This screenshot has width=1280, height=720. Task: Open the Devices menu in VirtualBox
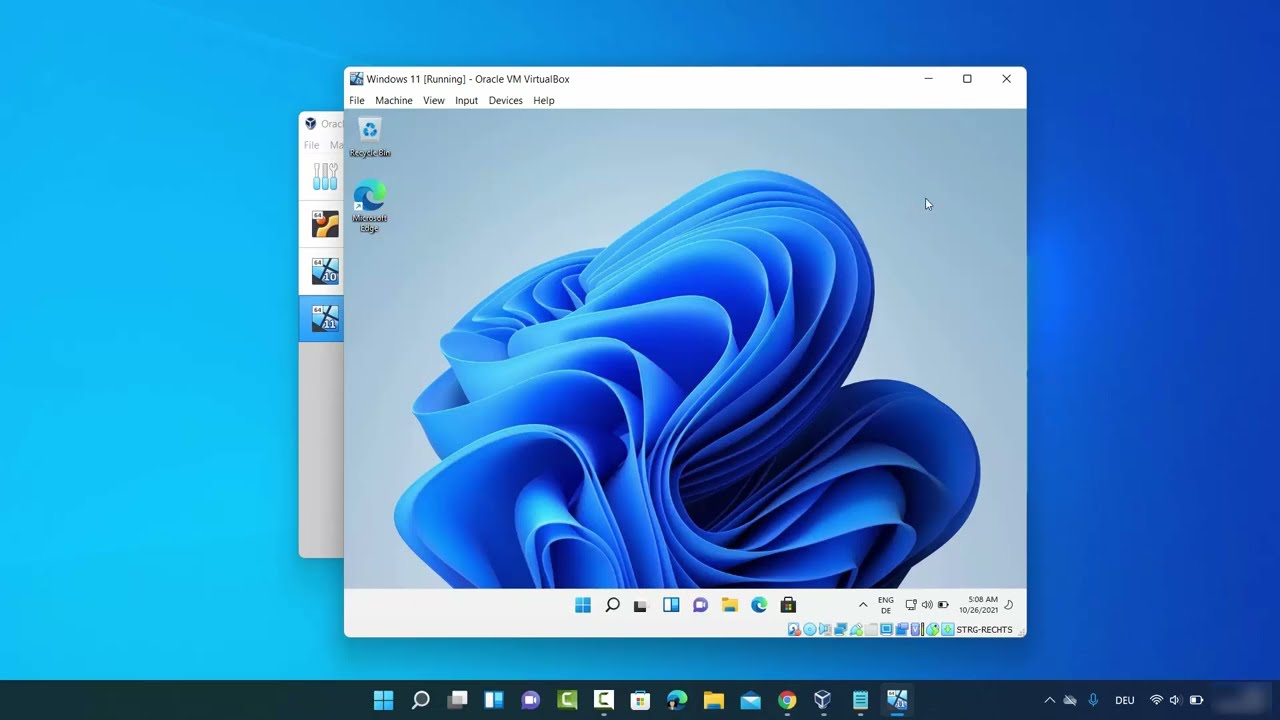[x=505, y=100]
